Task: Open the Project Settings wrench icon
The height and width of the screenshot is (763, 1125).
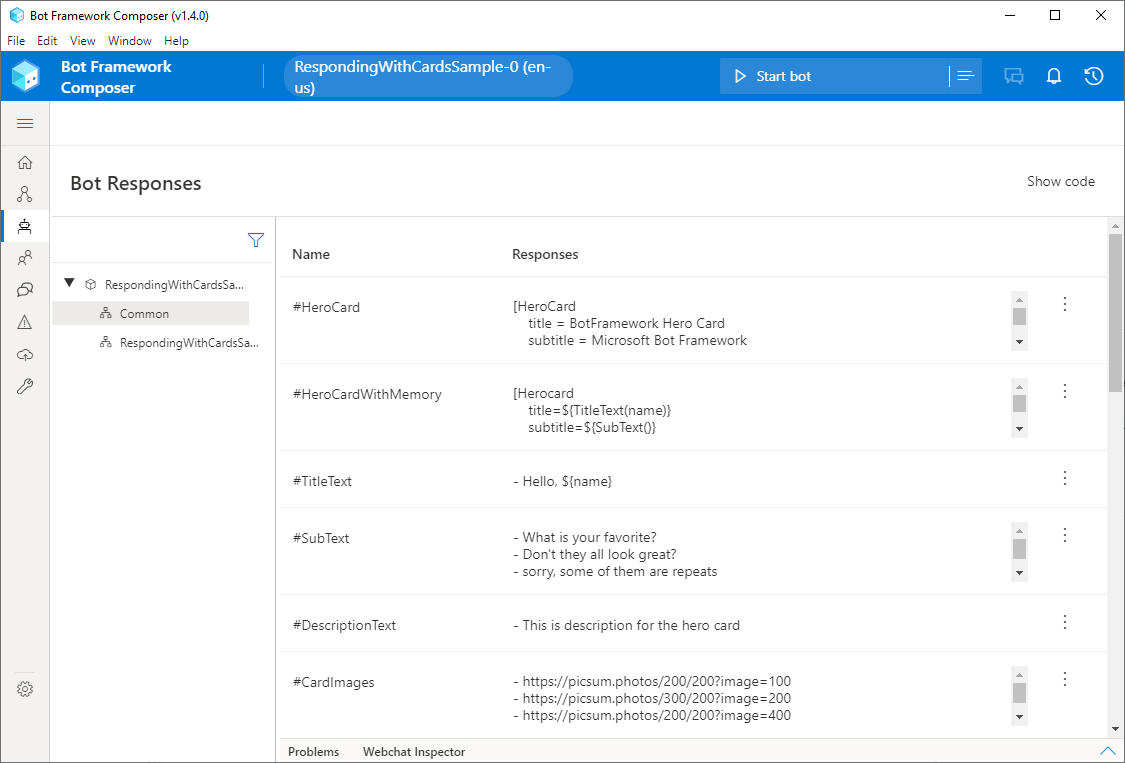Action: coord(25,386)
